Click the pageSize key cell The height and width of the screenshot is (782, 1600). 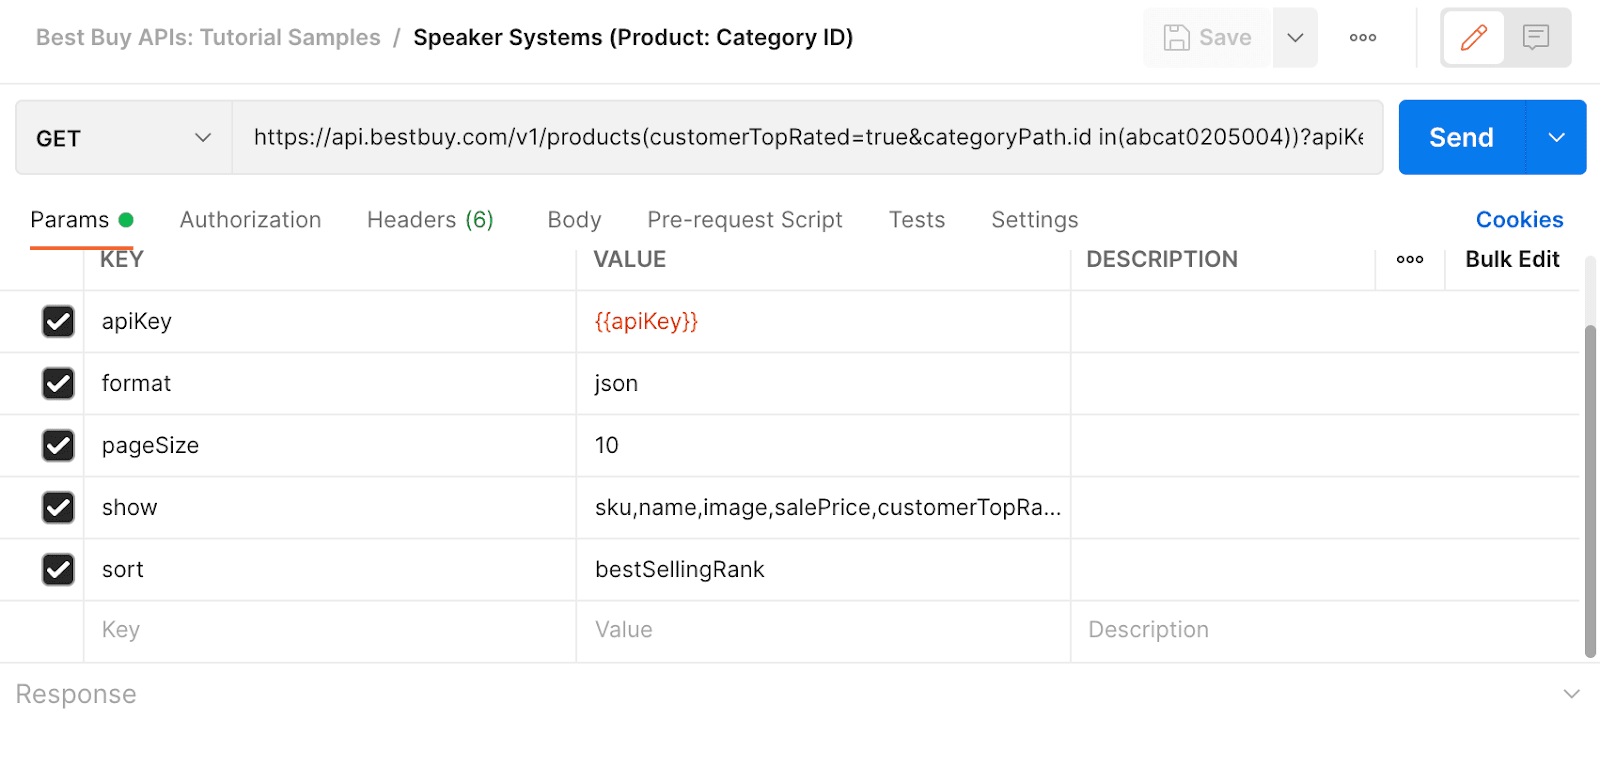[330, 446]
